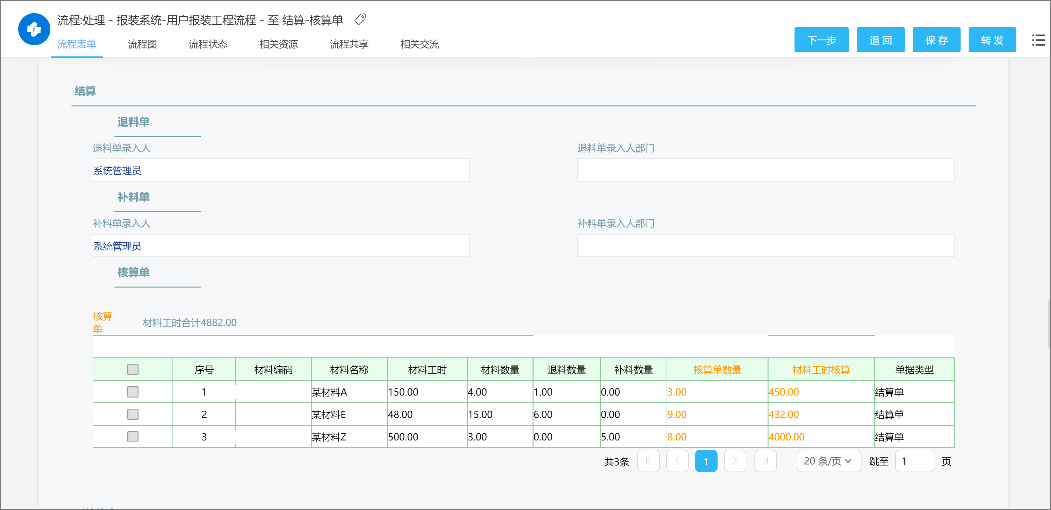Image resolution: width=1051 pixels, height=510 pixels.
Task: Click the 退回 button
Action: pyautogui.click(x=881, y=40)
